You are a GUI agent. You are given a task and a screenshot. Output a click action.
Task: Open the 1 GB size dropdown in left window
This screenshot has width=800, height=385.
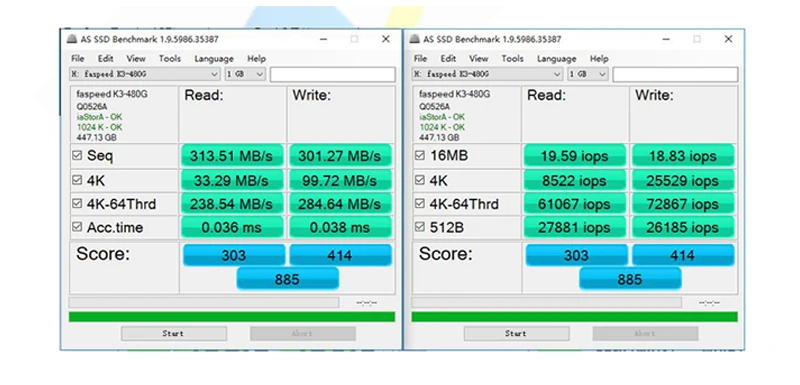(245, 74)
